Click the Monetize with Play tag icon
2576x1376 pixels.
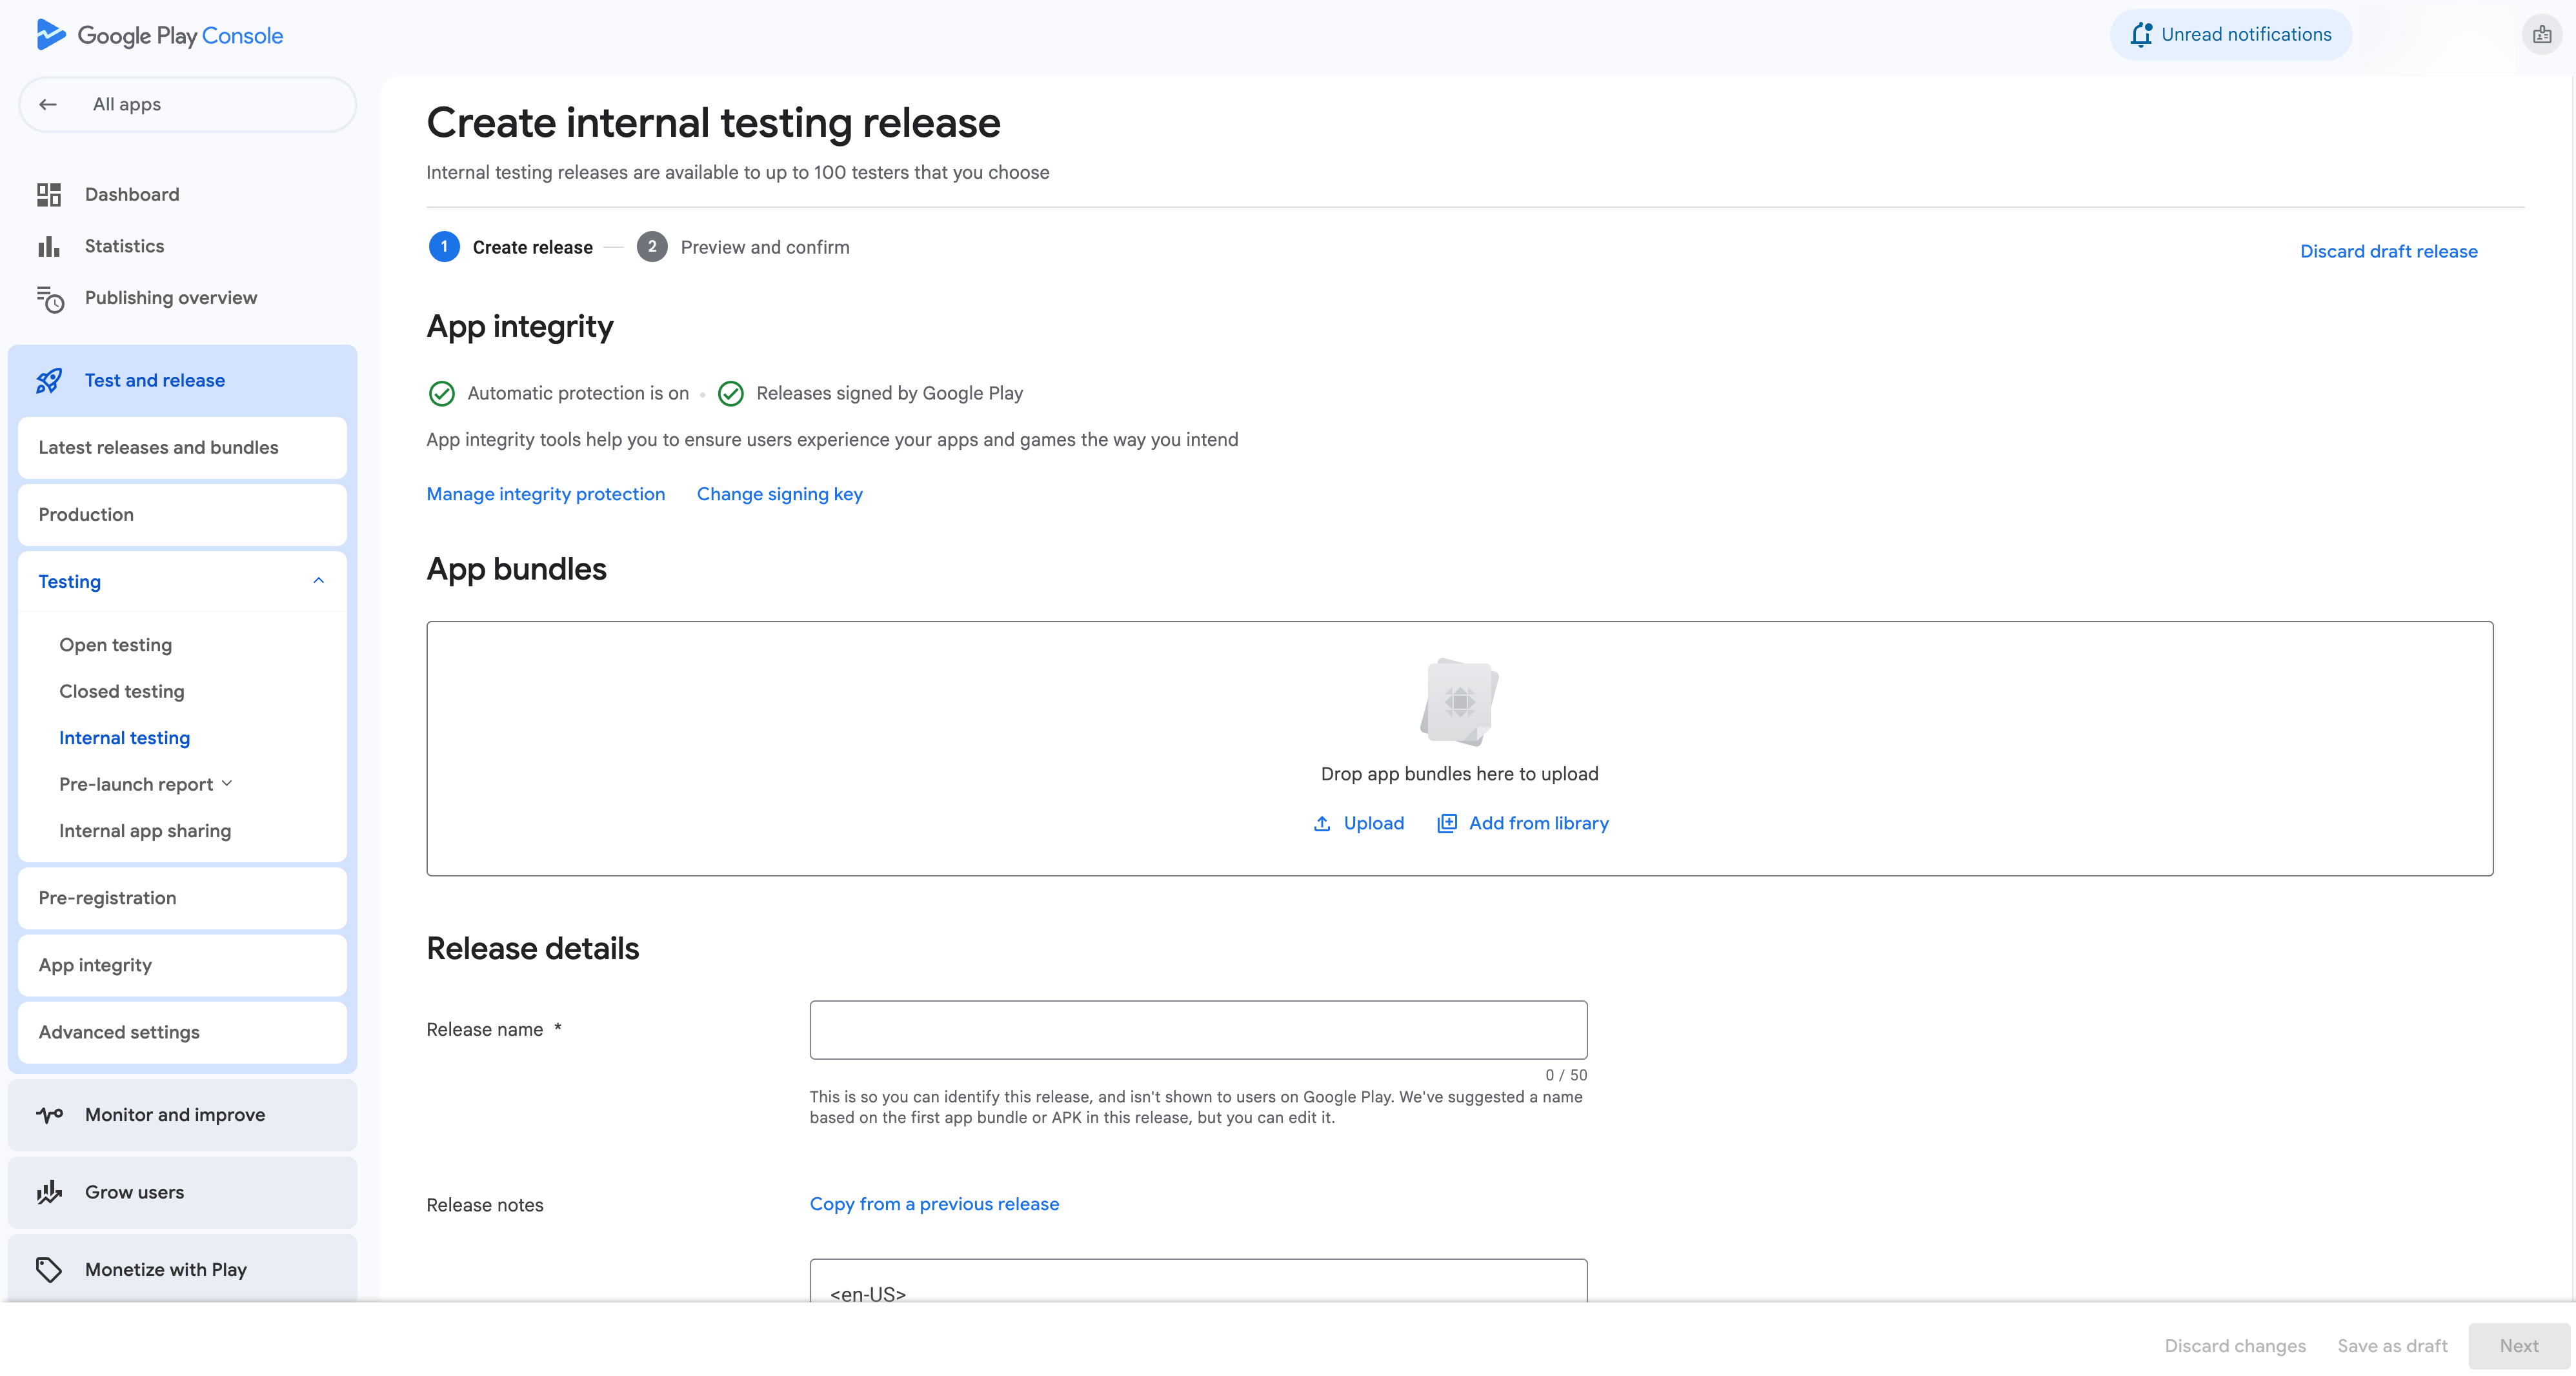(x=49, y=1269)
